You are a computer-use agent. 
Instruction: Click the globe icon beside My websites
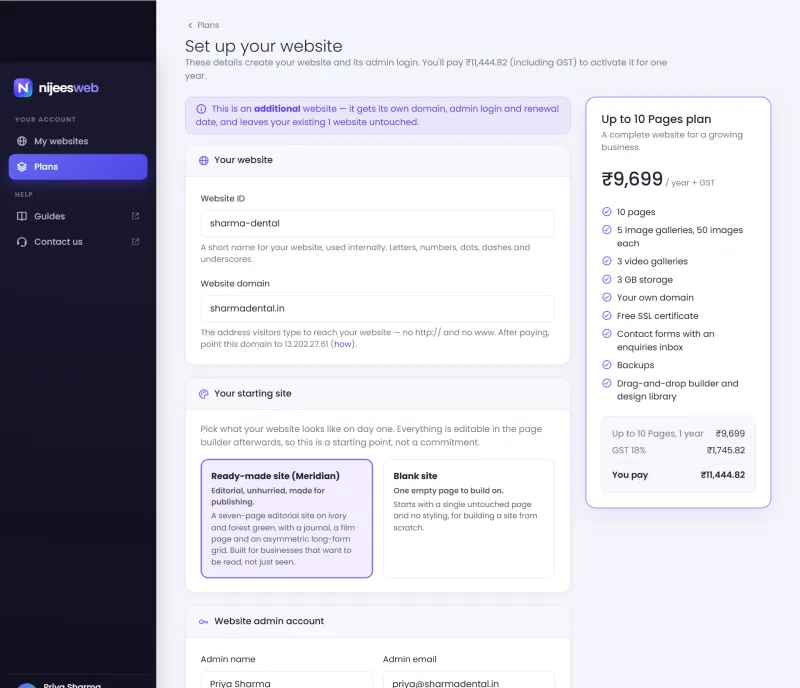22,141
